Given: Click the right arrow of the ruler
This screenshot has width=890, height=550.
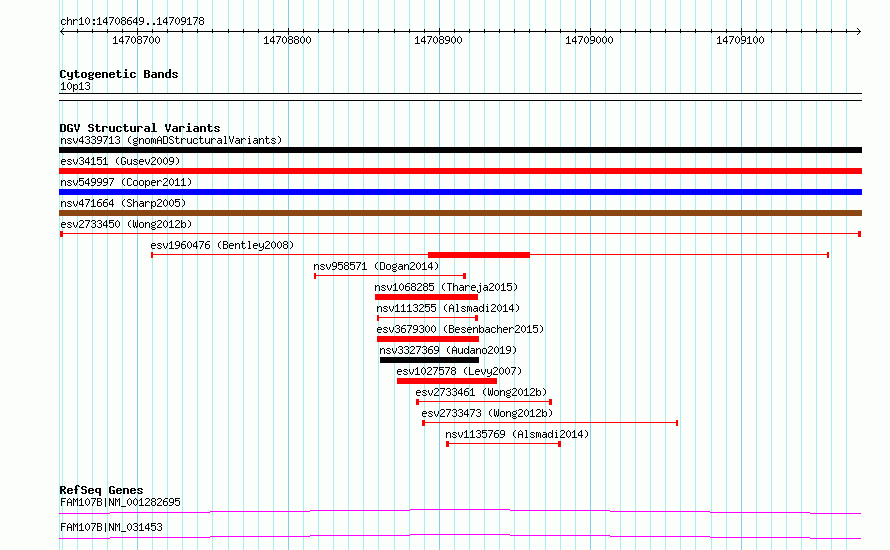Looking at the screenshot, I should tap(859, 32).
